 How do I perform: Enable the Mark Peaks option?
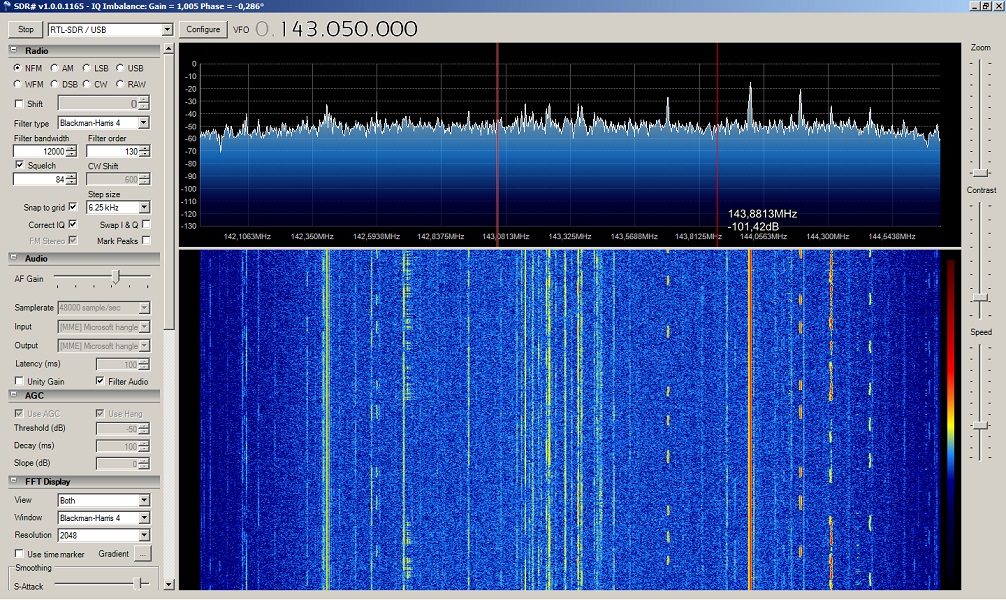(x=147, y=240)
